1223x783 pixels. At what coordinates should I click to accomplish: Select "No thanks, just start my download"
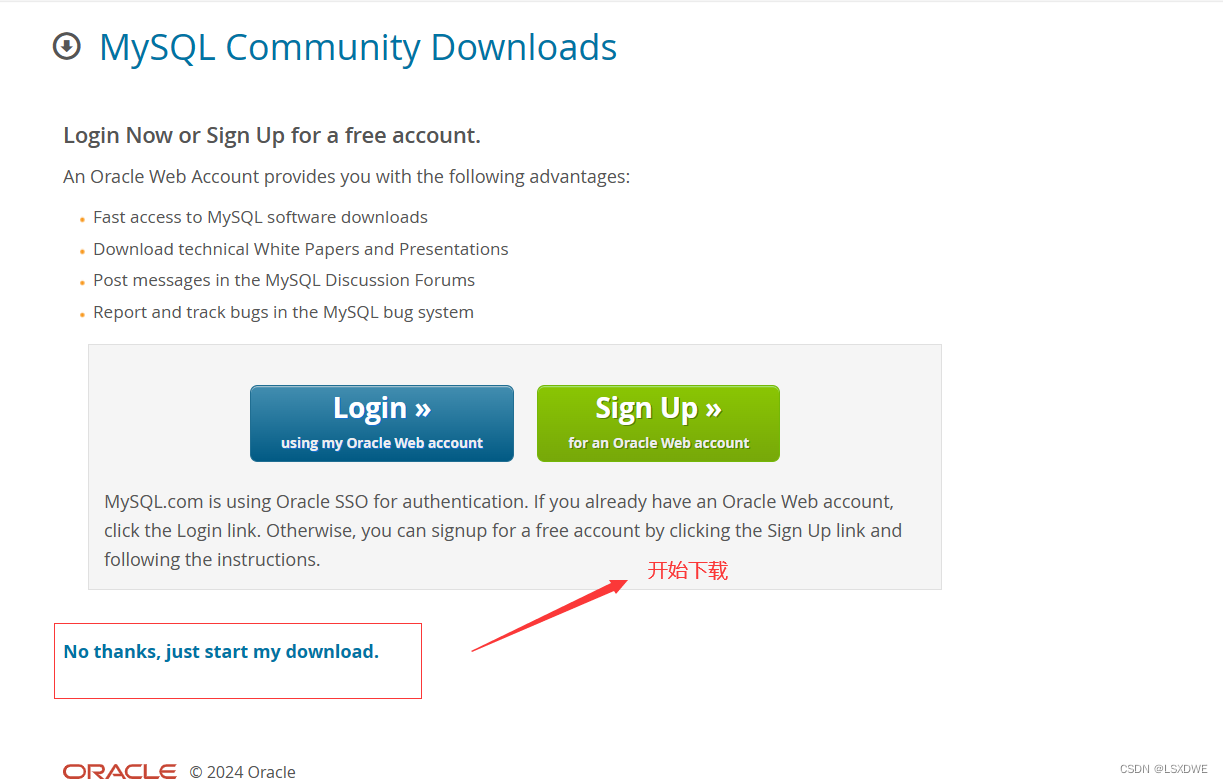(221, 652)
